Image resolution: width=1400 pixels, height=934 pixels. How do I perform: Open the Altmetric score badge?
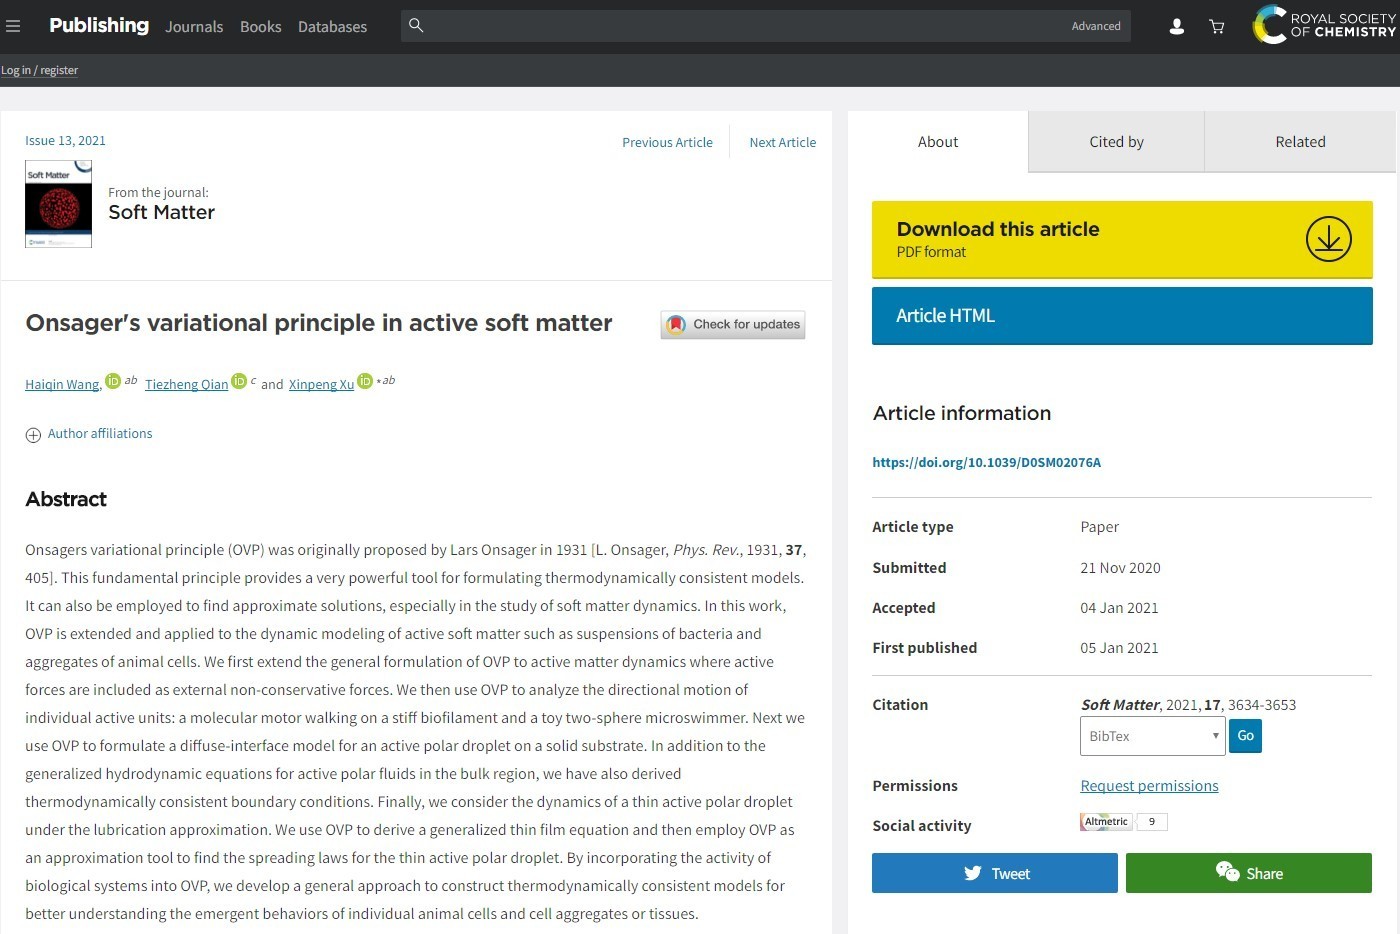[1123, 822]
